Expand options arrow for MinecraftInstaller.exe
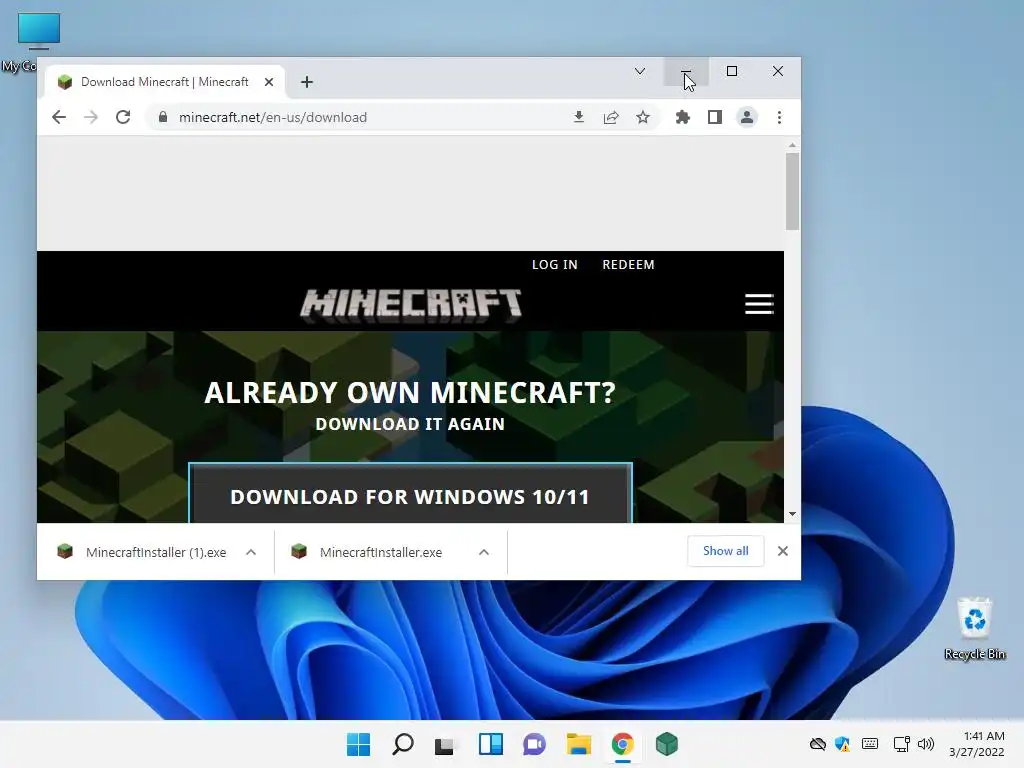This screenshot has width=1024, height=768. tap(484, 552)
